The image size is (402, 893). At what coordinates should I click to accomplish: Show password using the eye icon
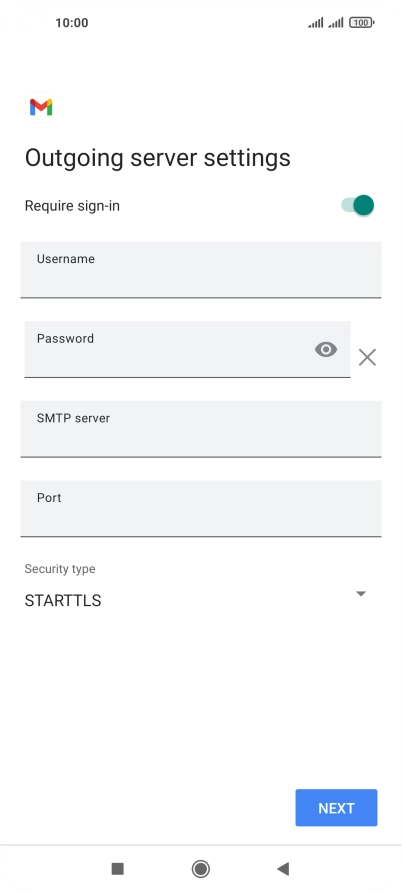point(326,349)
